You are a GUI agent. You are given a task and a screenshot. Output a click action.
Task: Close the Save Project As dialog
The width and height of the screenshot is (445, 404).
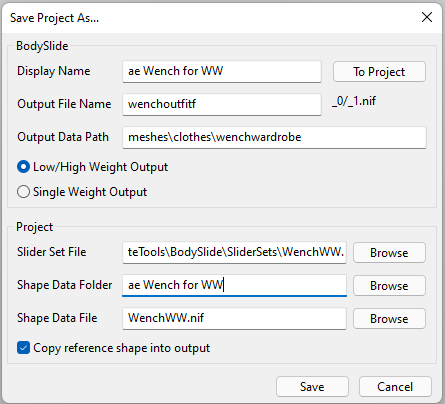[427, 17]
